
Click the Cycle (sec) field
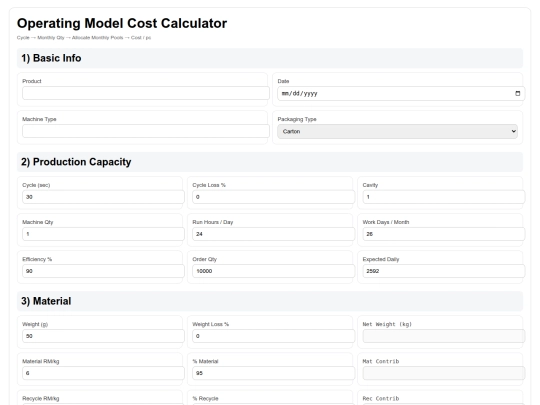point(103,197)
